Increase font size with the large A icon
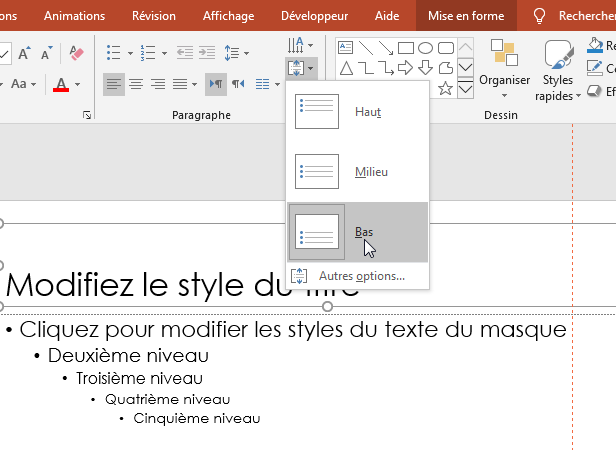Viewport: 616px width, 450px height. 24,53
